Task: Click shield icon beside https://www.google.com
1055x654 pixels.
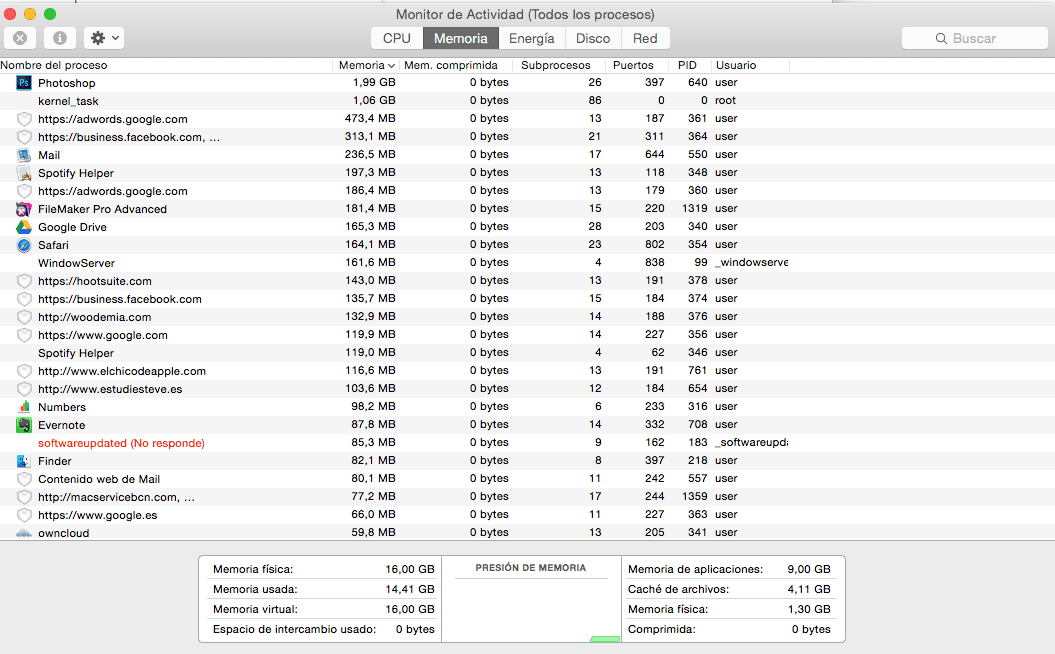Action: click(24, 335)
